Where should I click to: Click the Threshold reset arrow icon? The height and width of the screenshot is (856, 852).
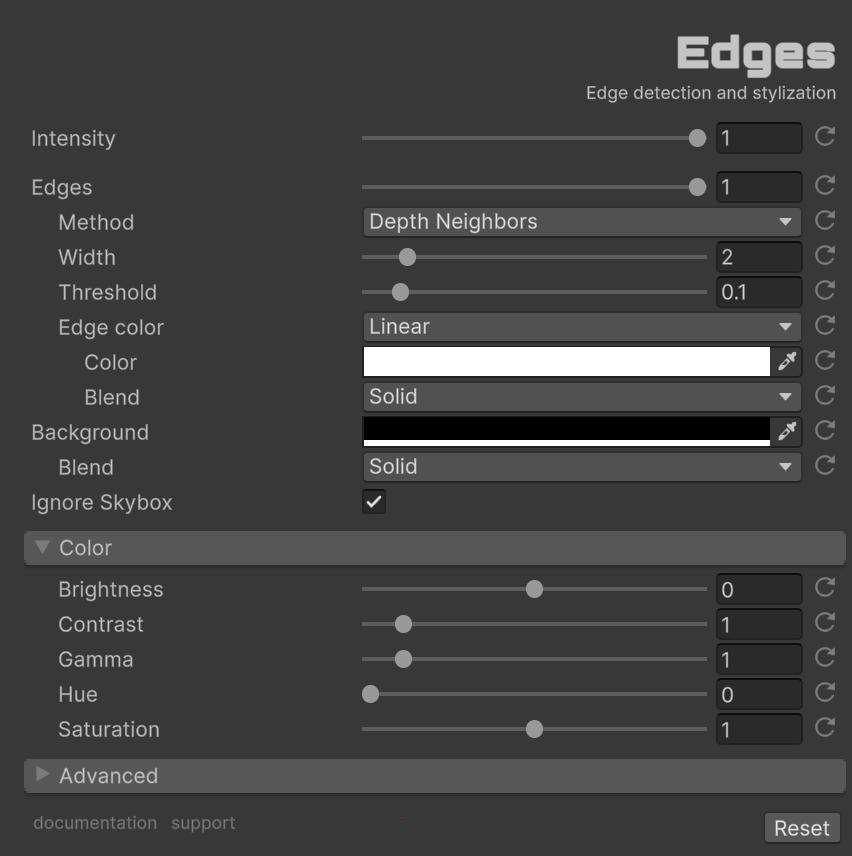tap(825, 291)
